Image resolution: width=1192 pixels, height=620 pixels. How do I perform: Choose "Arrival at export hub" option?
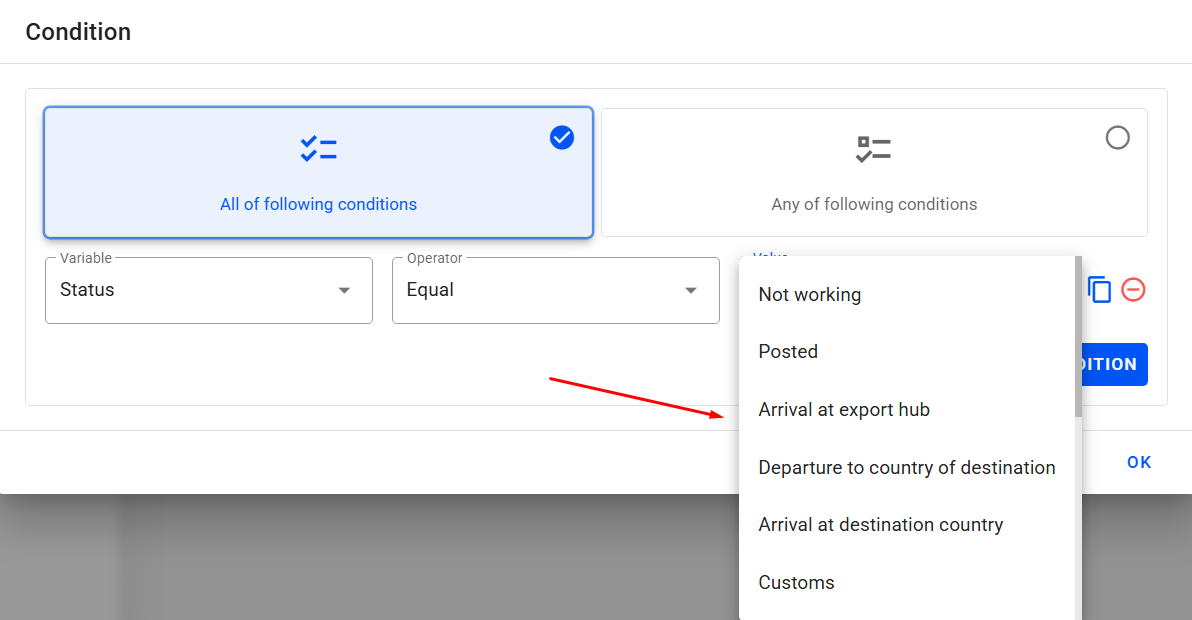[x=844, y=410]
